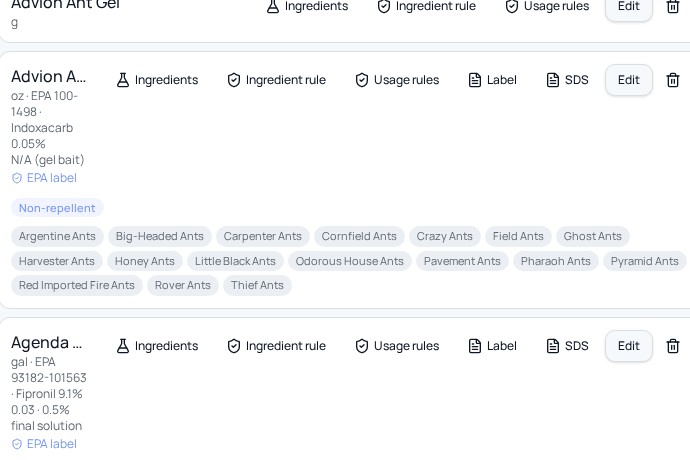Open SDS sheet of Advion Indoxacarb product
Screen dimensions: 690x460
tap(567, 80)
